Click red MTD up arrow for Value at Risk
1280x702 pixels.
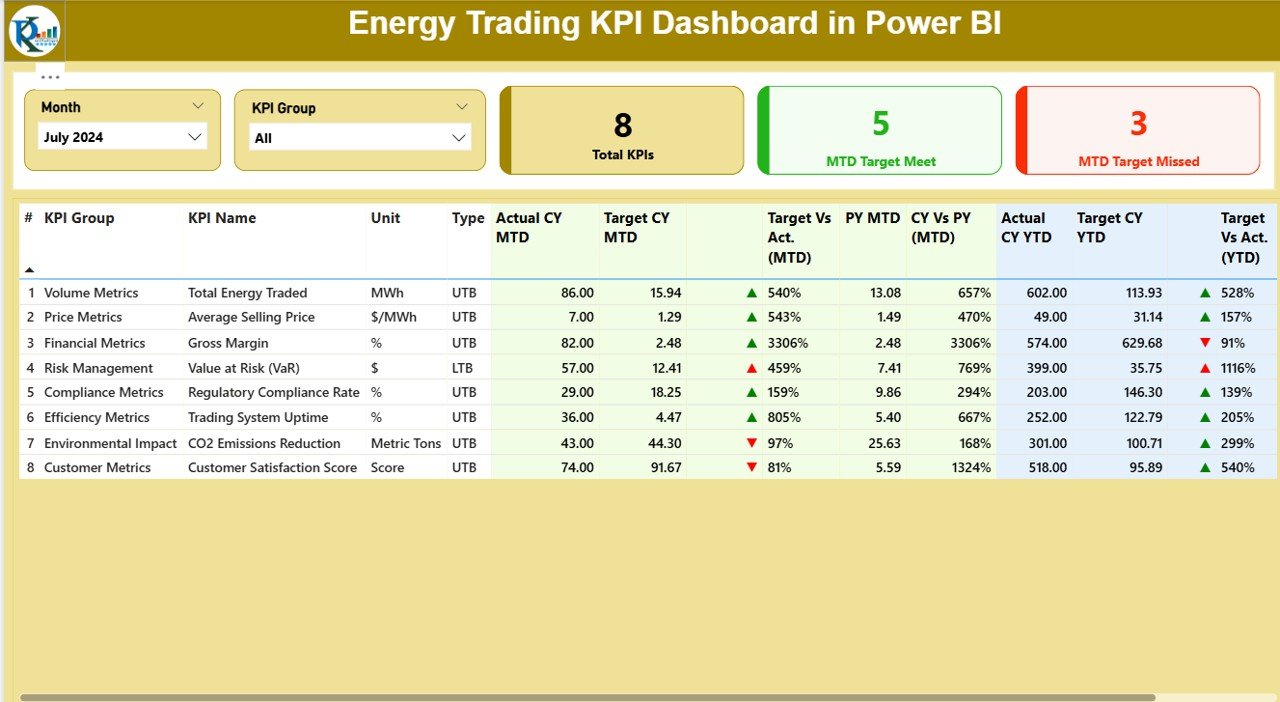(751, 368)
